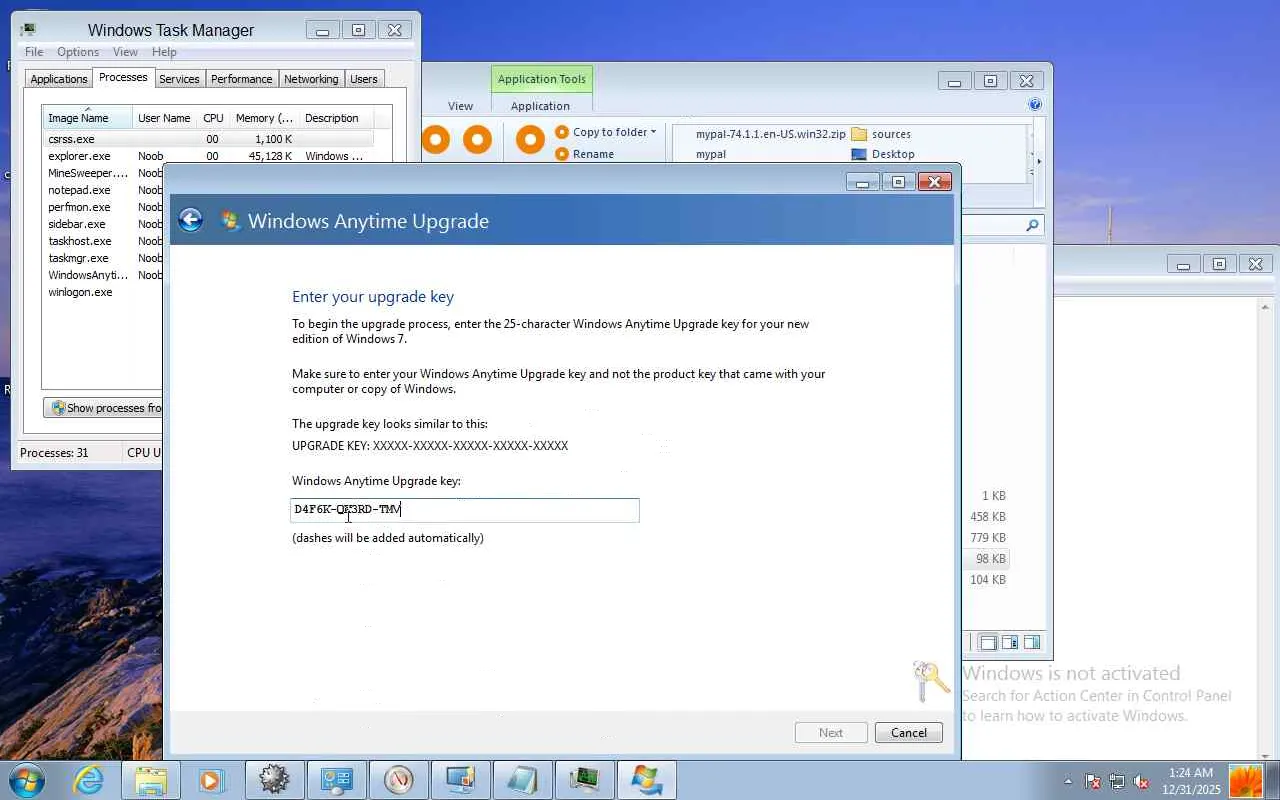Open the View tab in the Explorer ribbon
This screenshot has width=1280, height=800.
click(x=460, y=106)
